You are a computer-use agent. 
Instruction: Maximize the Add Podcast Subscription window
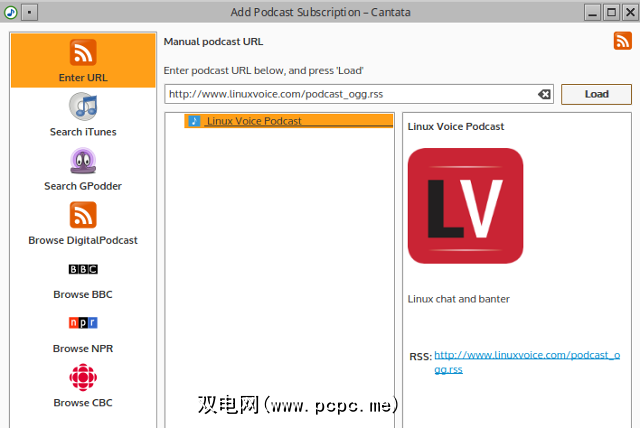[611, 12]
